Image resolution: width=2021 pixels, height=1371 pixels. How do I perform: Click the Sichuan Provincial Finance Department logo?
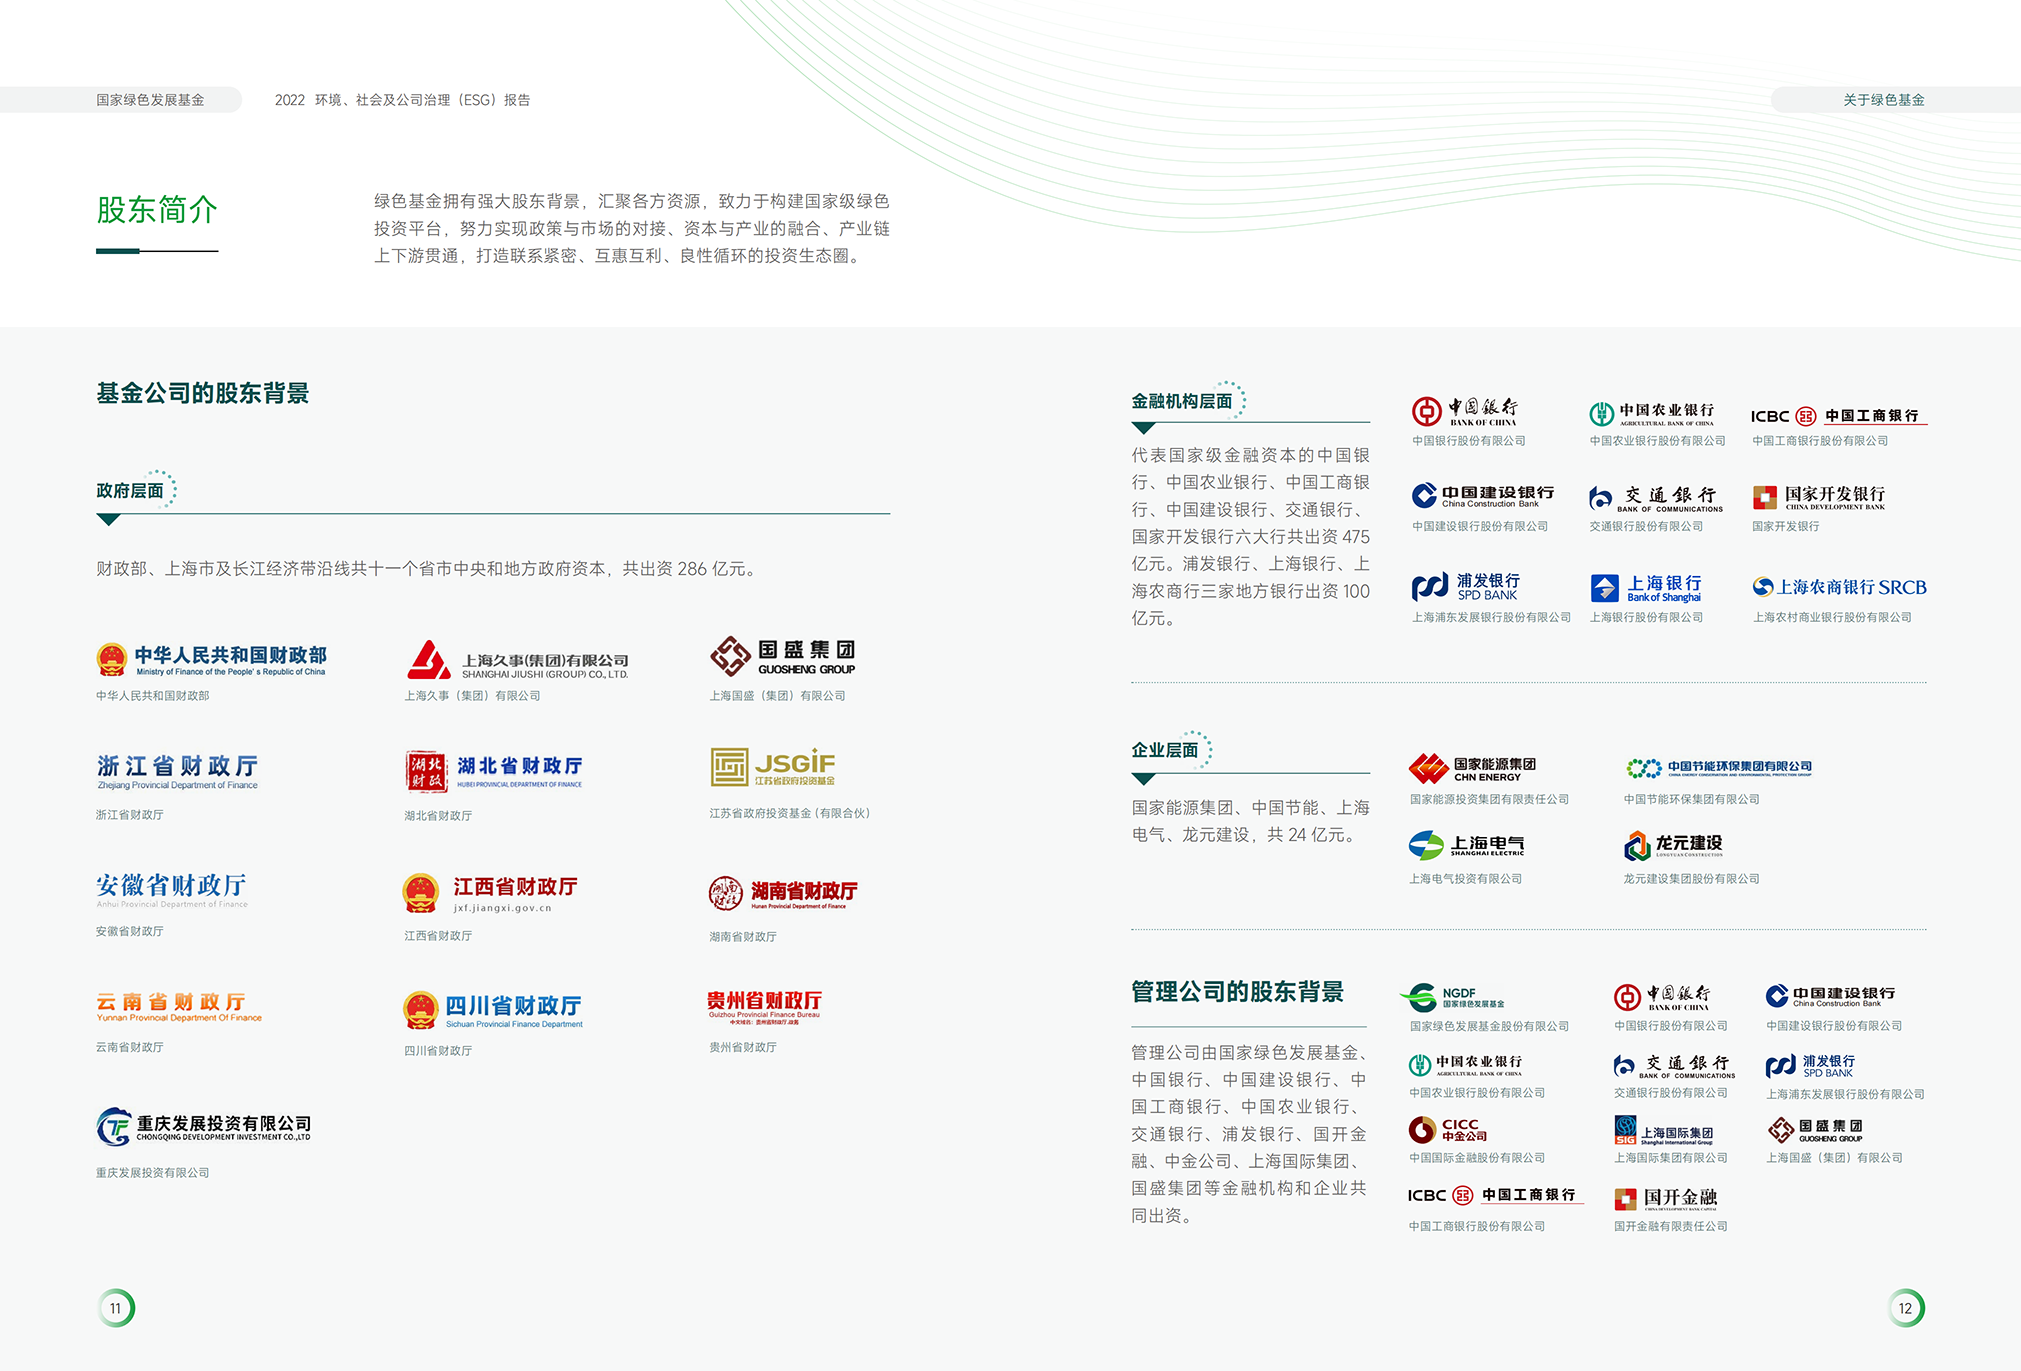coord(493,1010)
